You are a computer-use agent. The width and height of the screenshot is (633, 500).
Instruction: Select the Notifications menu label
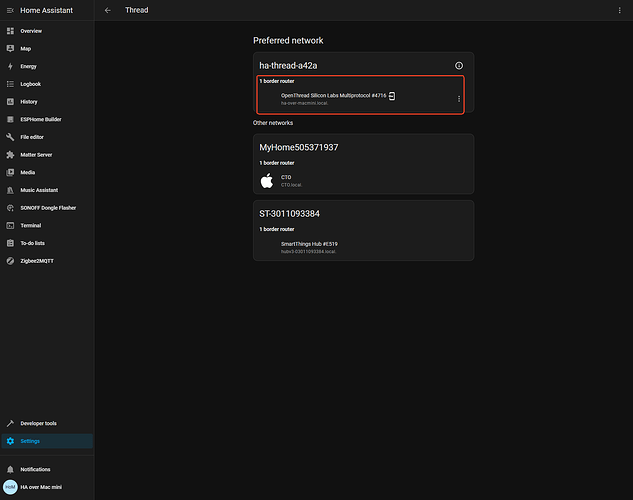pyautogui.click(x=36, y=469)
